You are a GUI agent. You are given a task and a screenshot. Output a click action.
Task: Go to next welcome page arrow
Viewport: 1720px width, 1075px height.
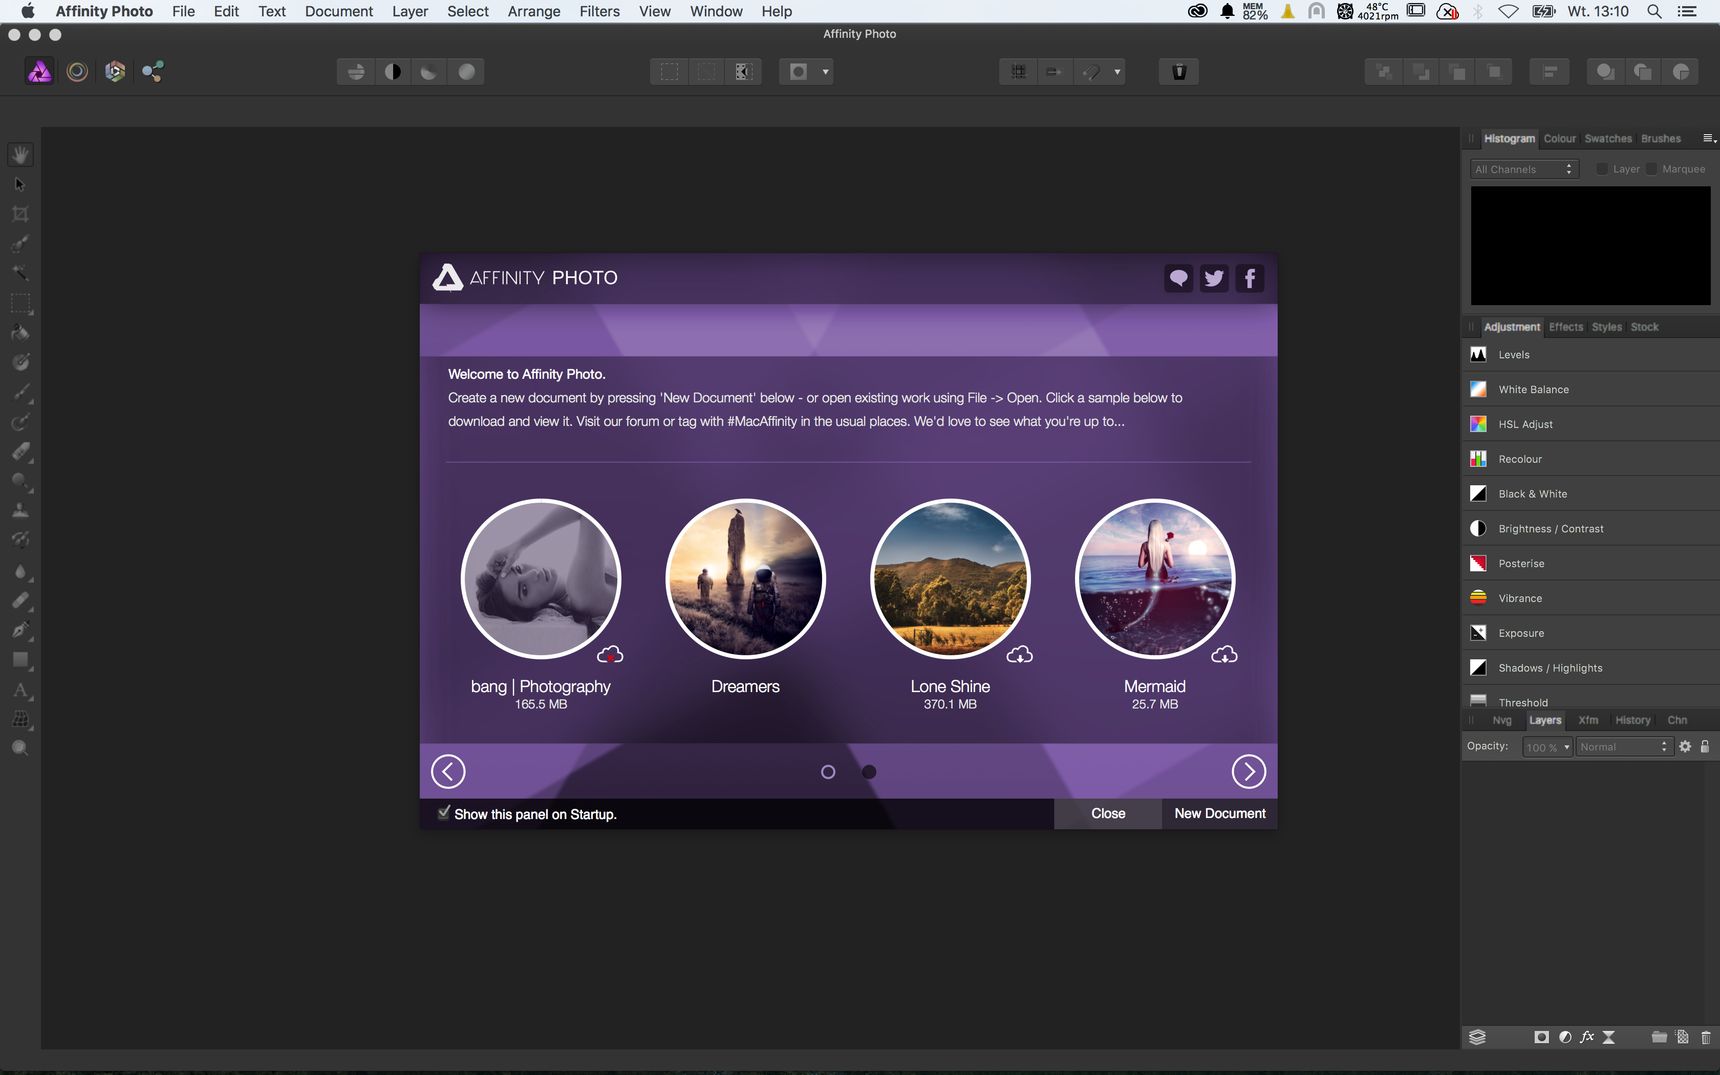(x=1248, y=771)
